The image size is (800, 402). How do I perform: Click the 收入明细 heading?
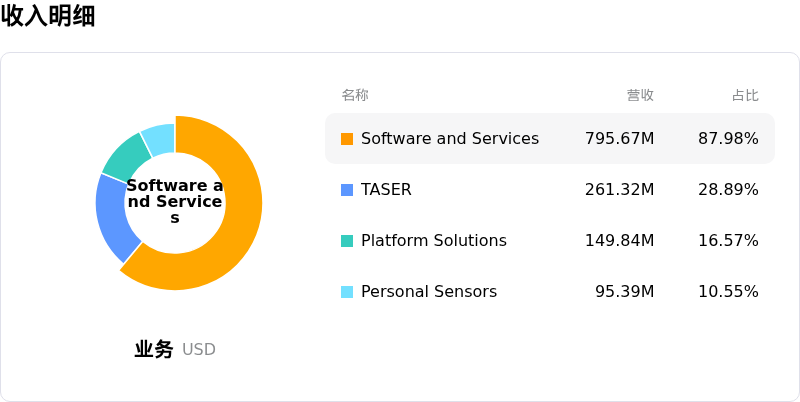(48, 16)
